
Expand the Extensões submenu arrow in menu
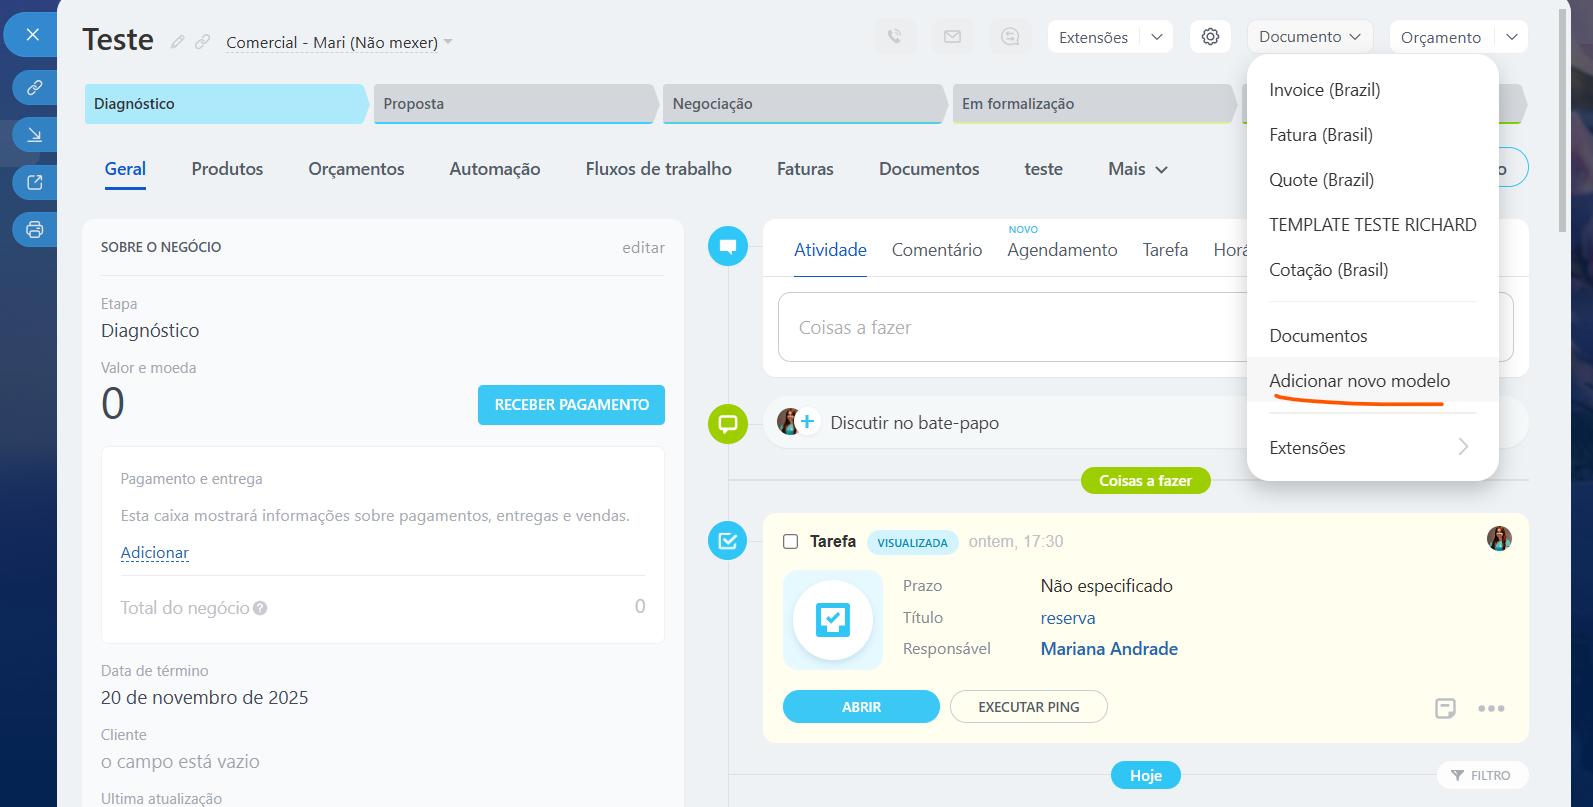(x=1463, y=447)
